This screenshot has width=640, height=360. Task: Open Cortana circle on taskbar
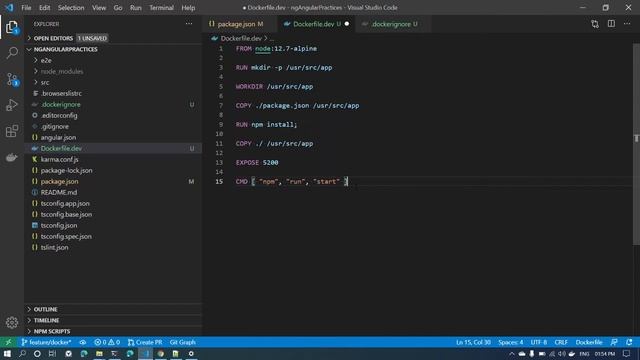click(37, 353)
